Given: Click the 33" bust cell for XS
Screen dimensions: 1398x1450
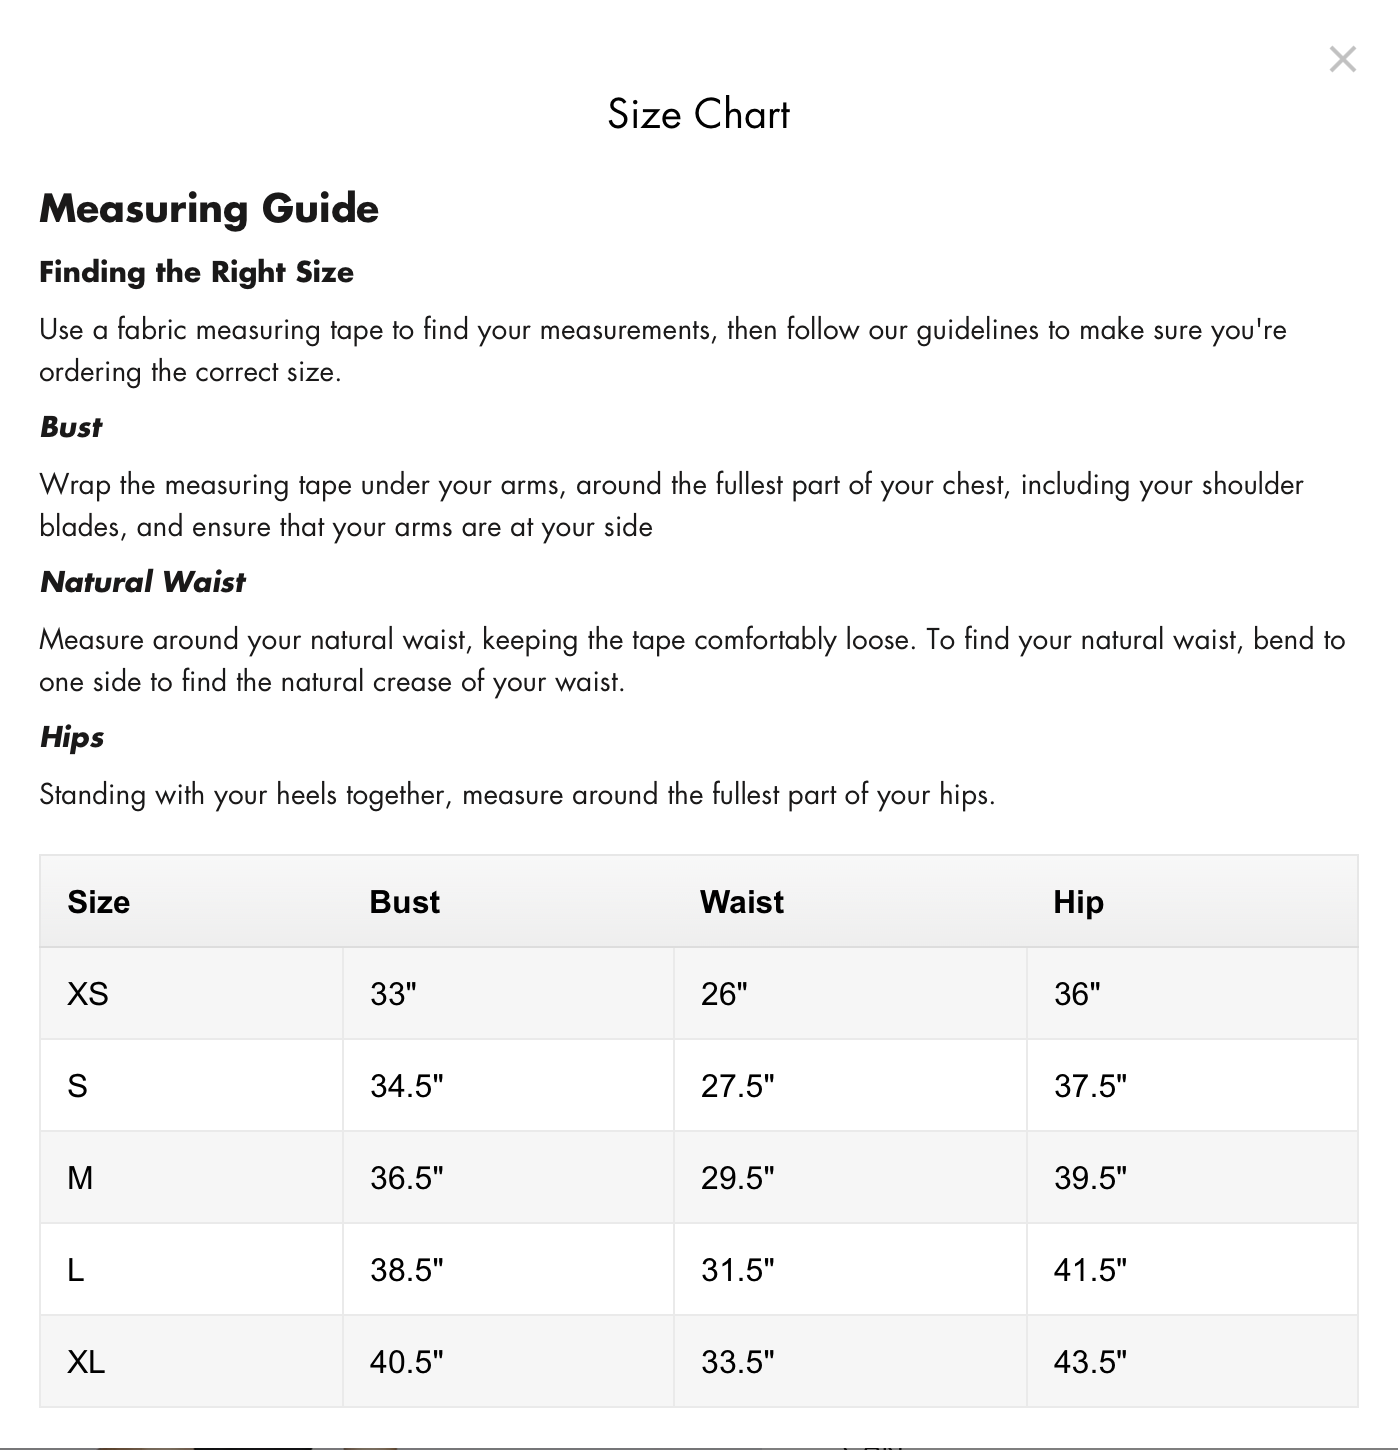Looking at the screenshot, I should (393, 994).
